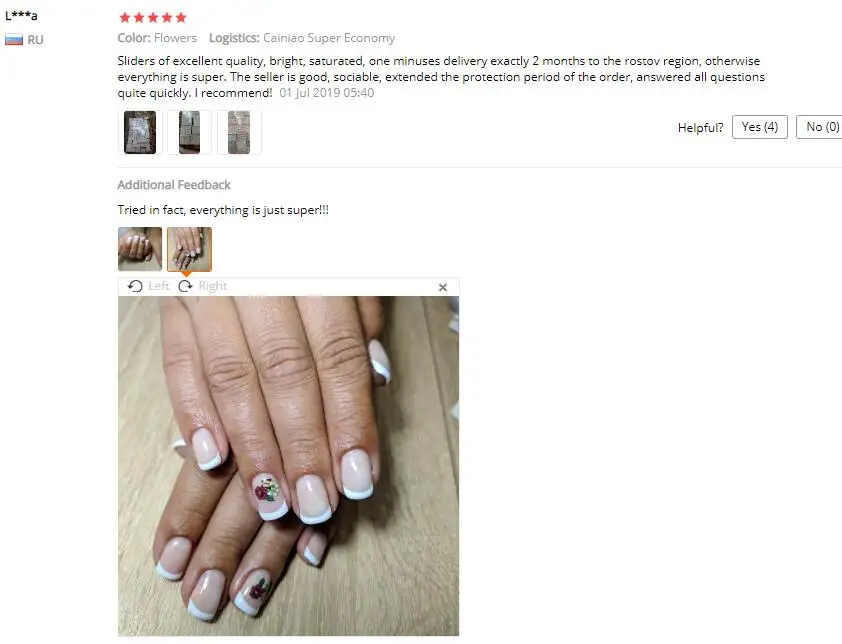This screenshot has height=644, width=842.
Task: Open the third package photo thumbnail
Action: 239,133
